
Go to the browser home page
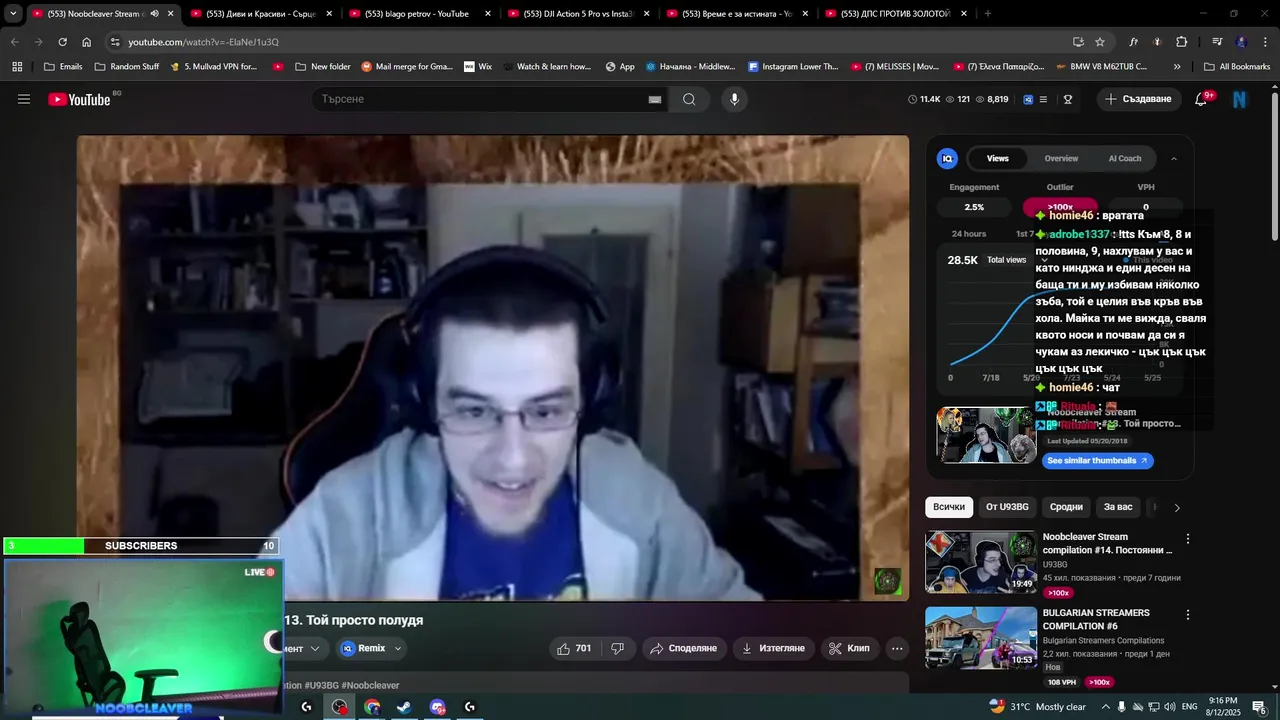86,42
